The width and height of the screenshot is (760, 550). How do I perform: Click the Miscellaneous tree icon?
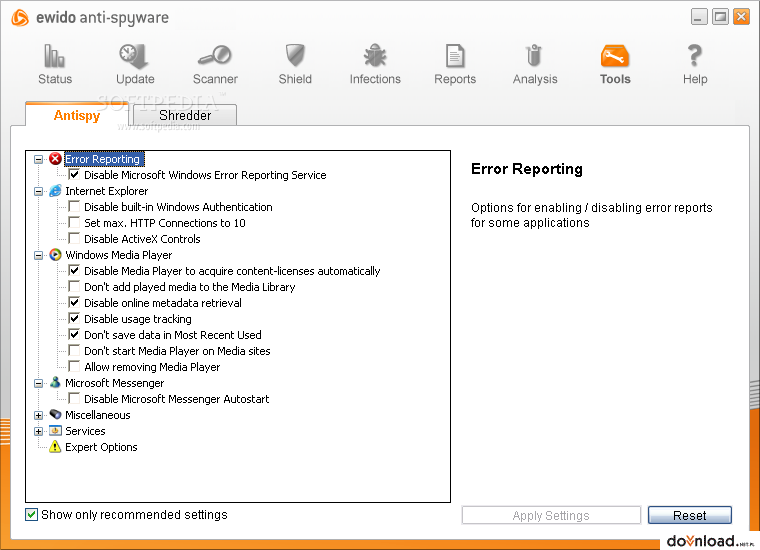(55, 415)
